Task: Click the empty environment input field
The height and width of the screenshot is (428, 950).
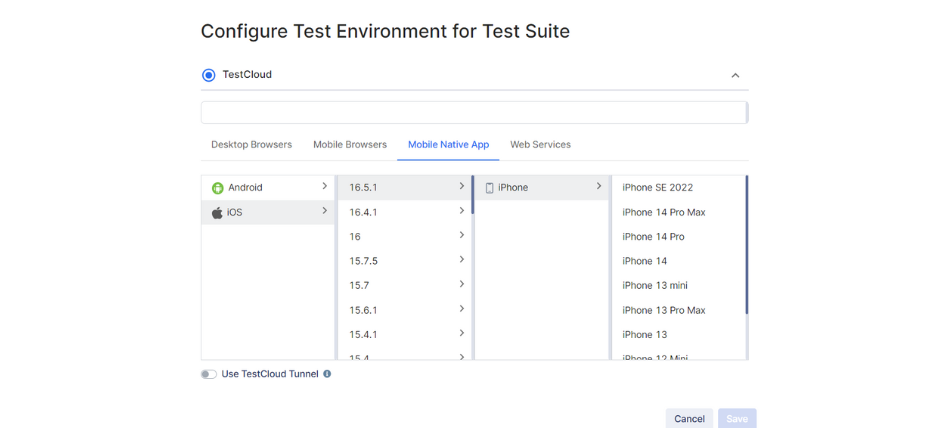Action: pyautogui.click(x=474, y=113)
